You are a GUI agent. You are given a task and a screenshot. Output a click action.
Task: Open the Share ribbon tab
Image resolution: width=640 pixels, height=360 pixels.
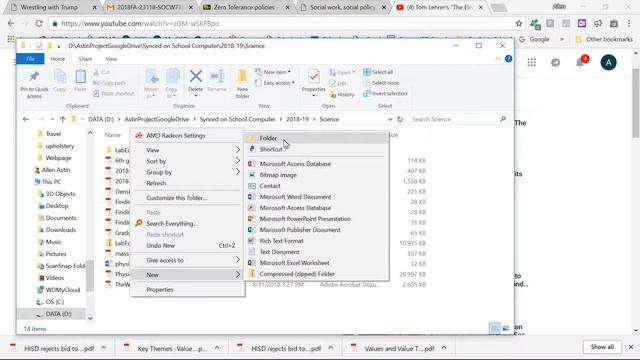pyautogui.click(x=85, y=59)
